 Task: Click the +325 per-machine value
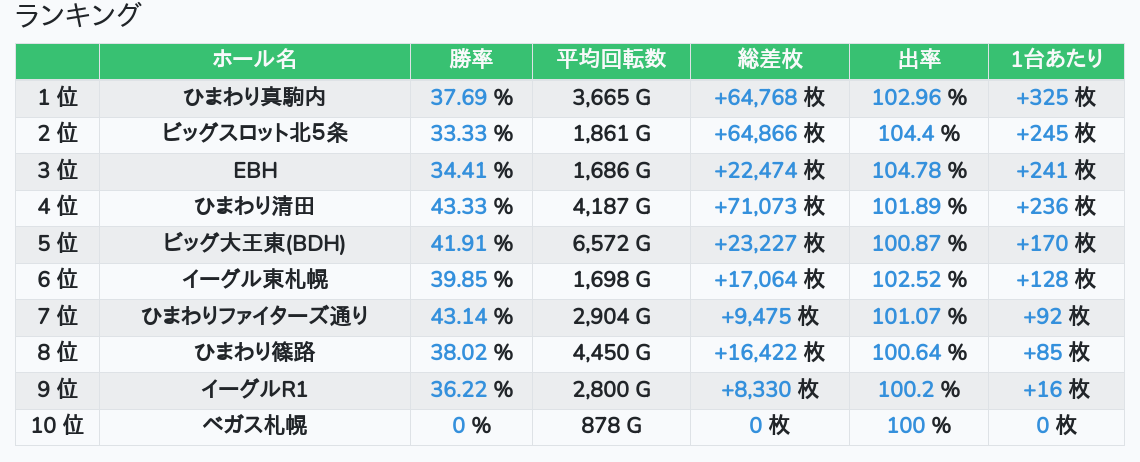1042,98
